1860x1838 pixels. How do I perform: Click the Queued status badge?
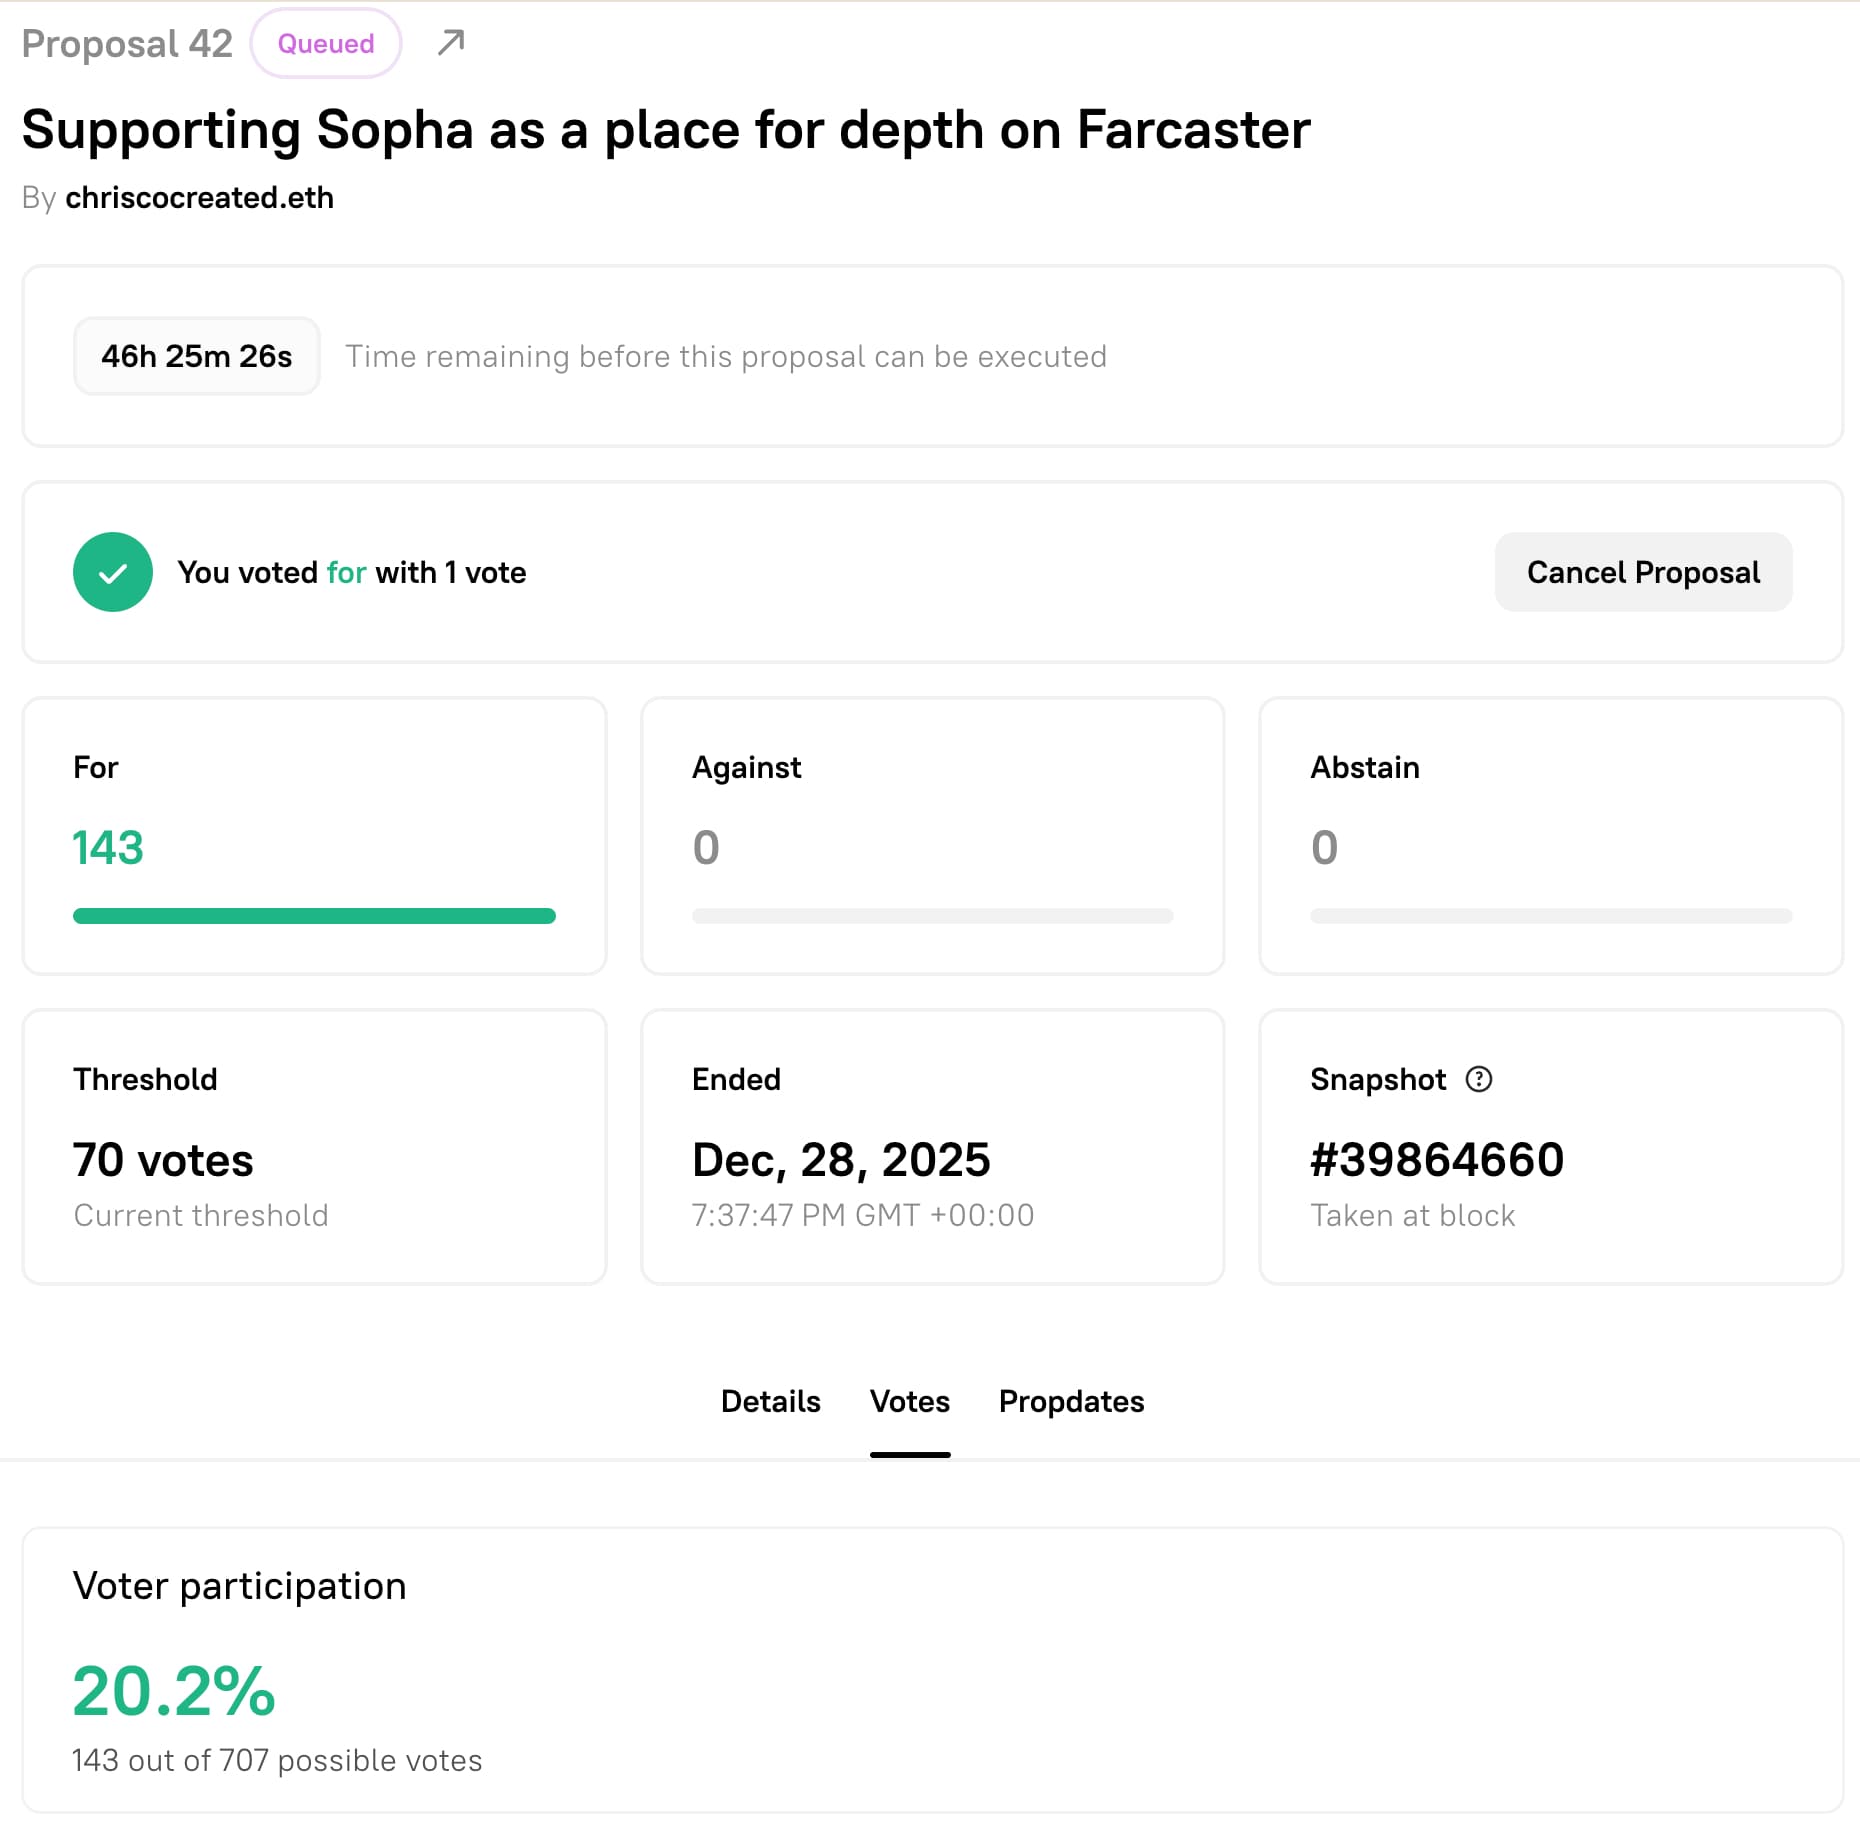(326, 44)
